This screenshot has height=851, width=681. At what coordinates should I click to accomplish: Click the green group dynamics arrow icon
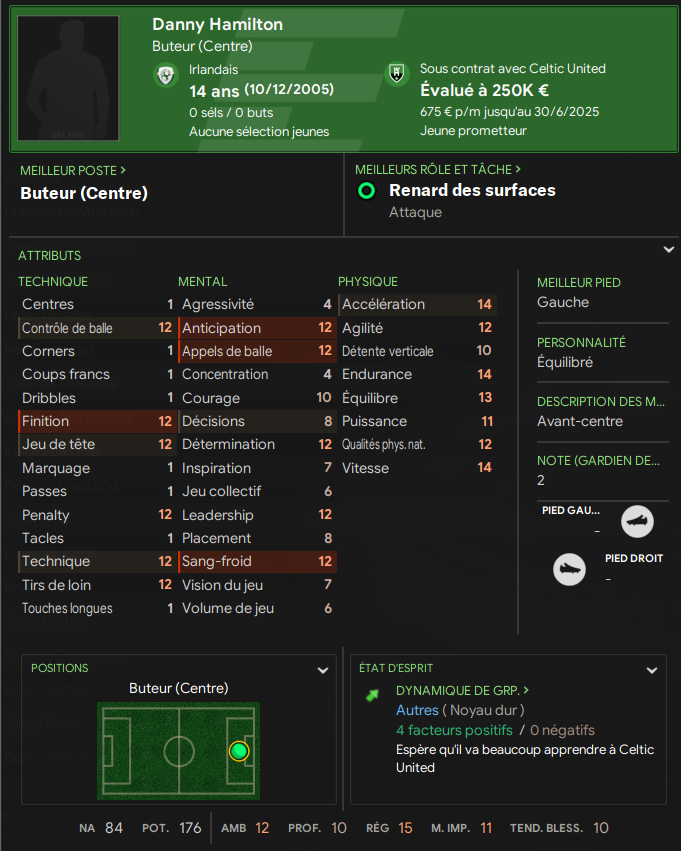(x=373, y=694)
